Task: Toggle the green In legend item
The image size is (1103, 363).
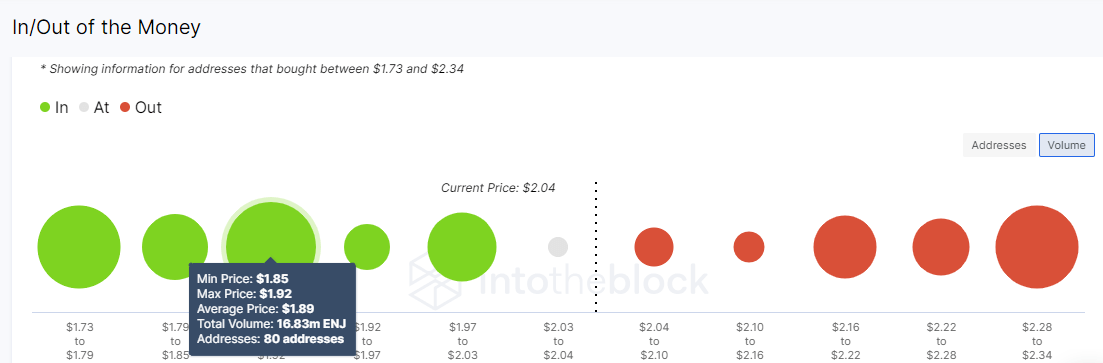Action: (x=54, y=108)
